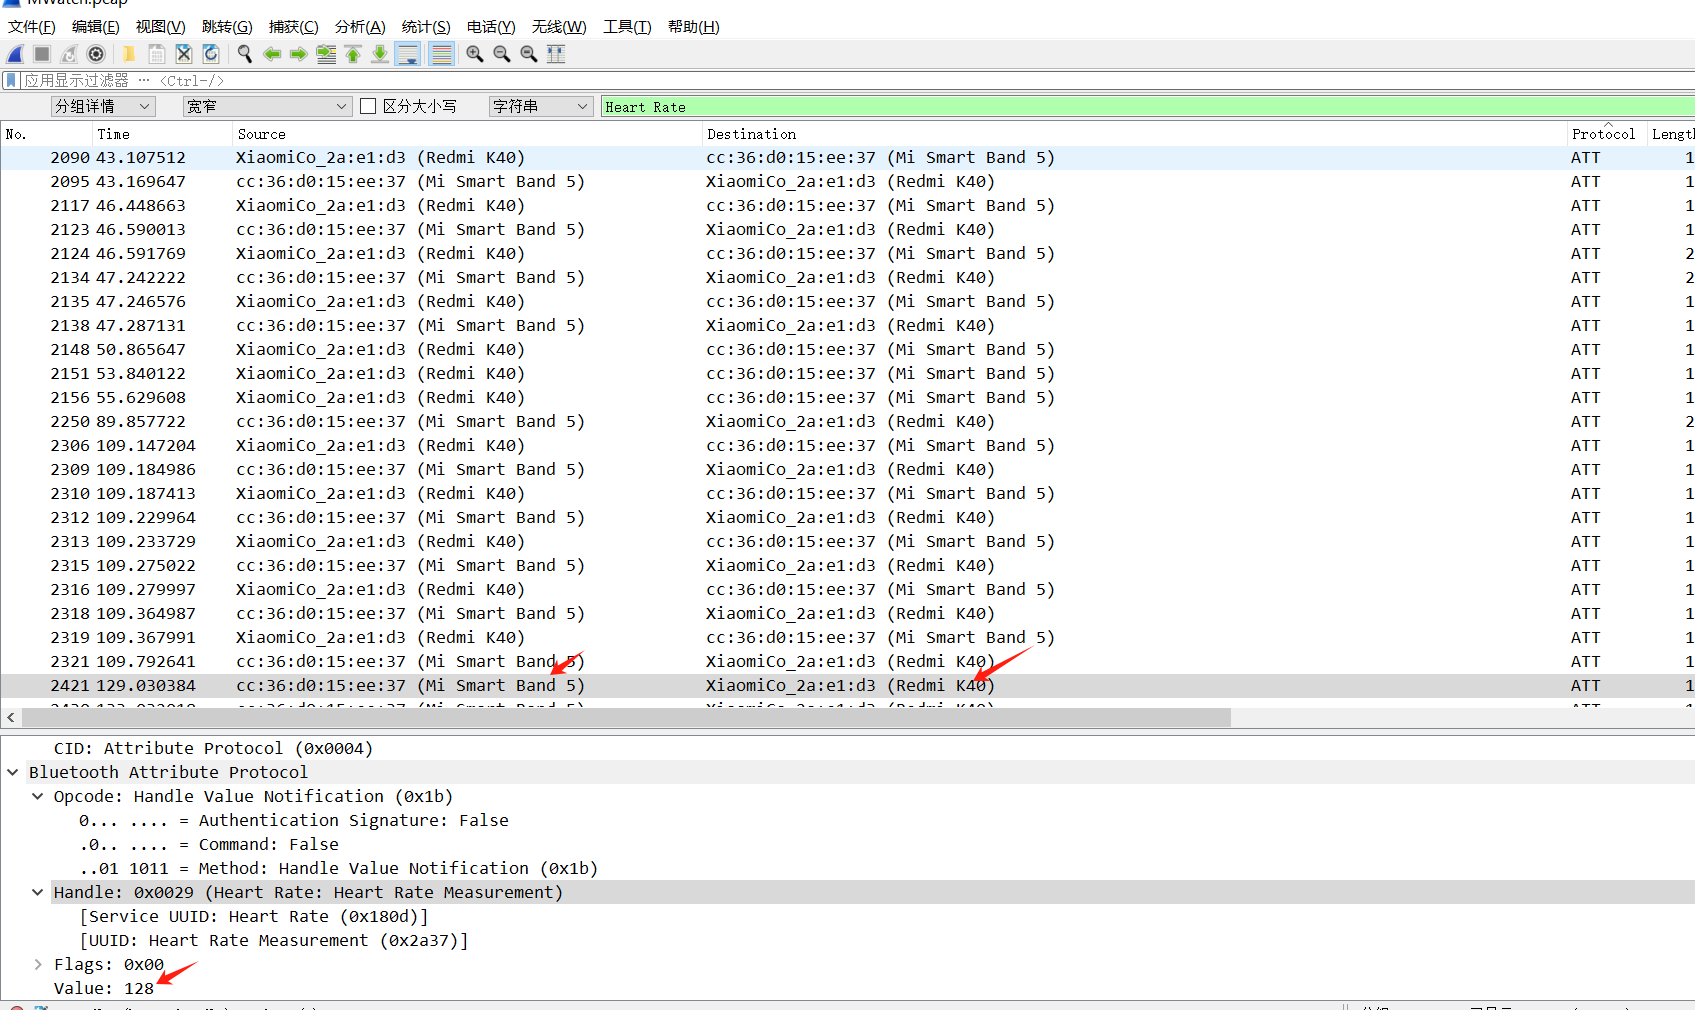This screenshot has height=1010, width=1695.
Task: Sort by the Protocol column header
Action: tap(1607, 134)
